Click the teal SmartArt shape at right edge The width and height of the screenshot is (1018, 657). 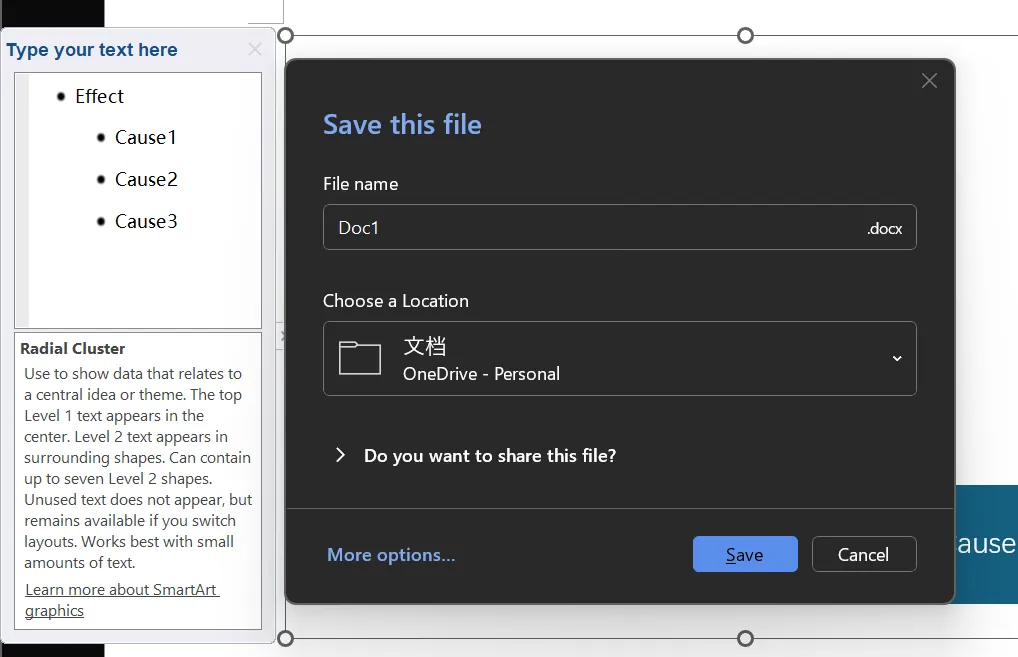(986, 544)
